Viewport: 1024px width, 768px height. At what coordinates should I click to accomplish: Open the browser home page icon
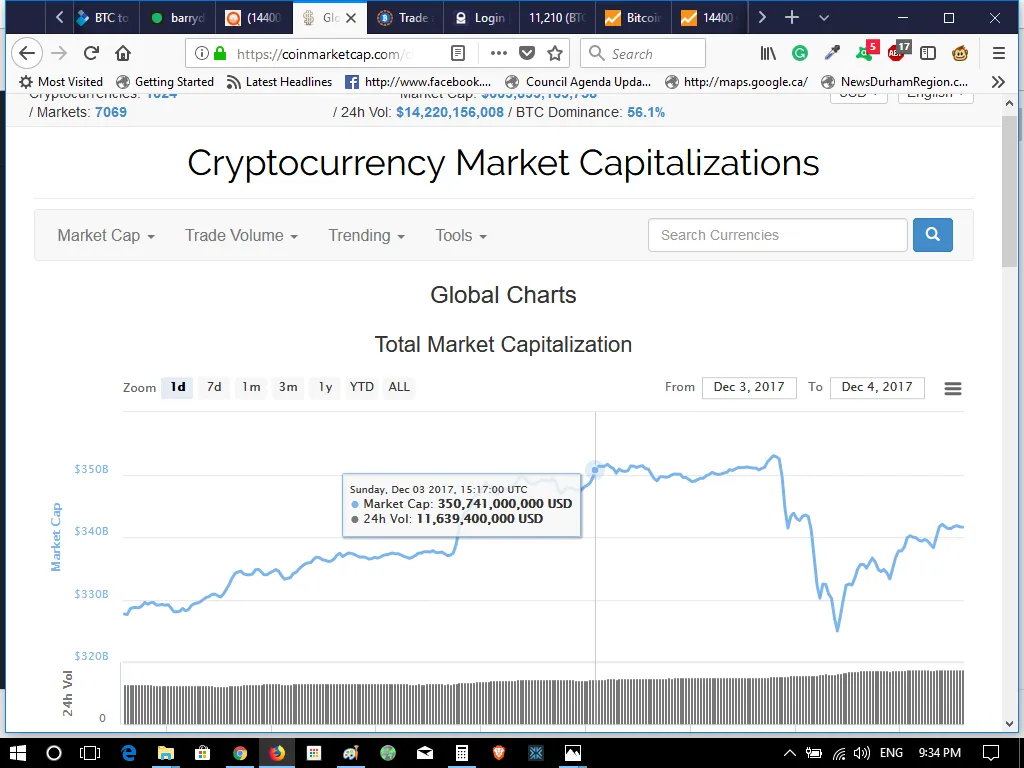click(123, 54)
